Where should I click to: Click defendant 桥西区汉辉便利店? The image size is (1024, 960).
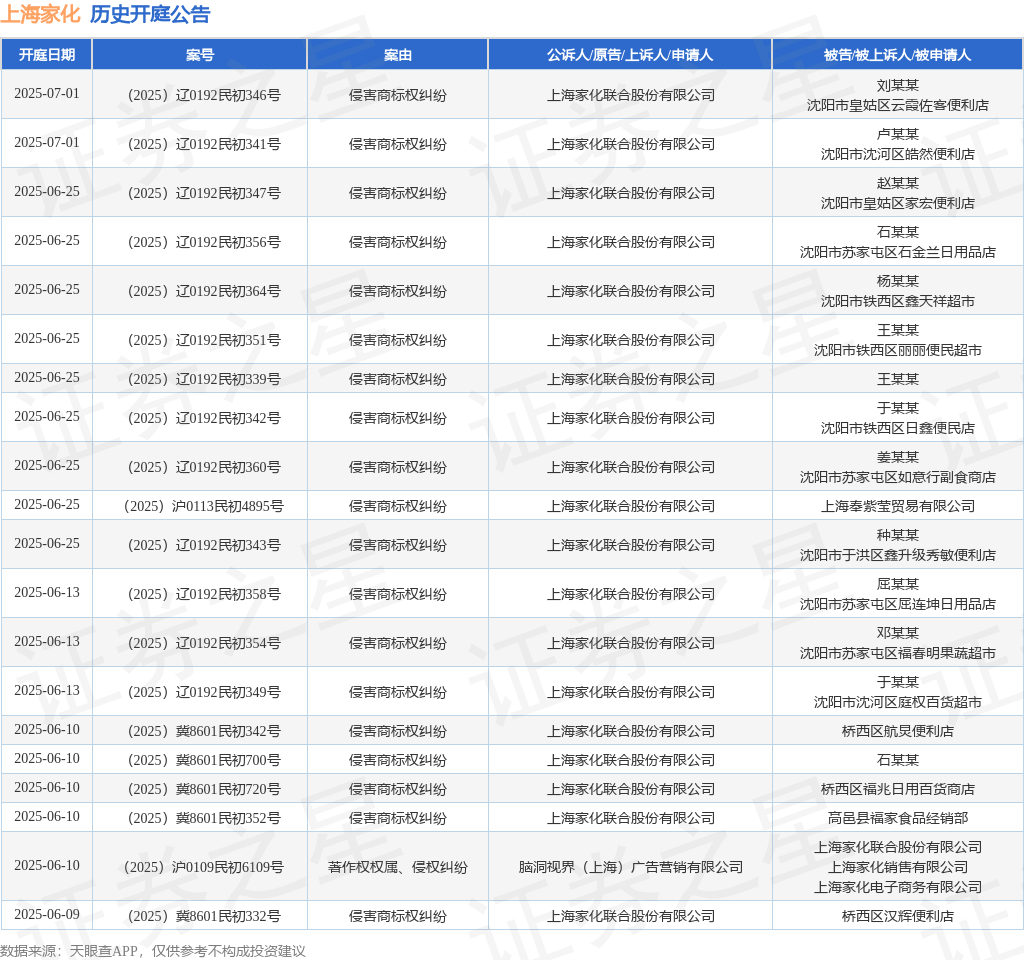click(x=897, y=916)
